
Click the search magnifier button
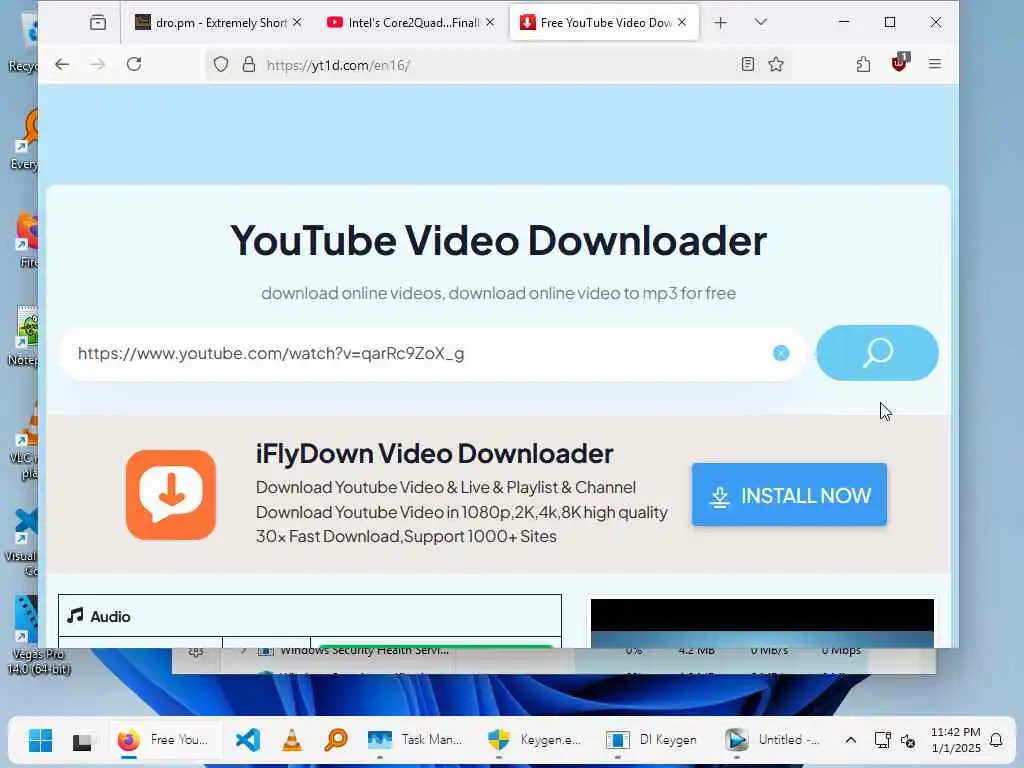(x=877, y=353)
